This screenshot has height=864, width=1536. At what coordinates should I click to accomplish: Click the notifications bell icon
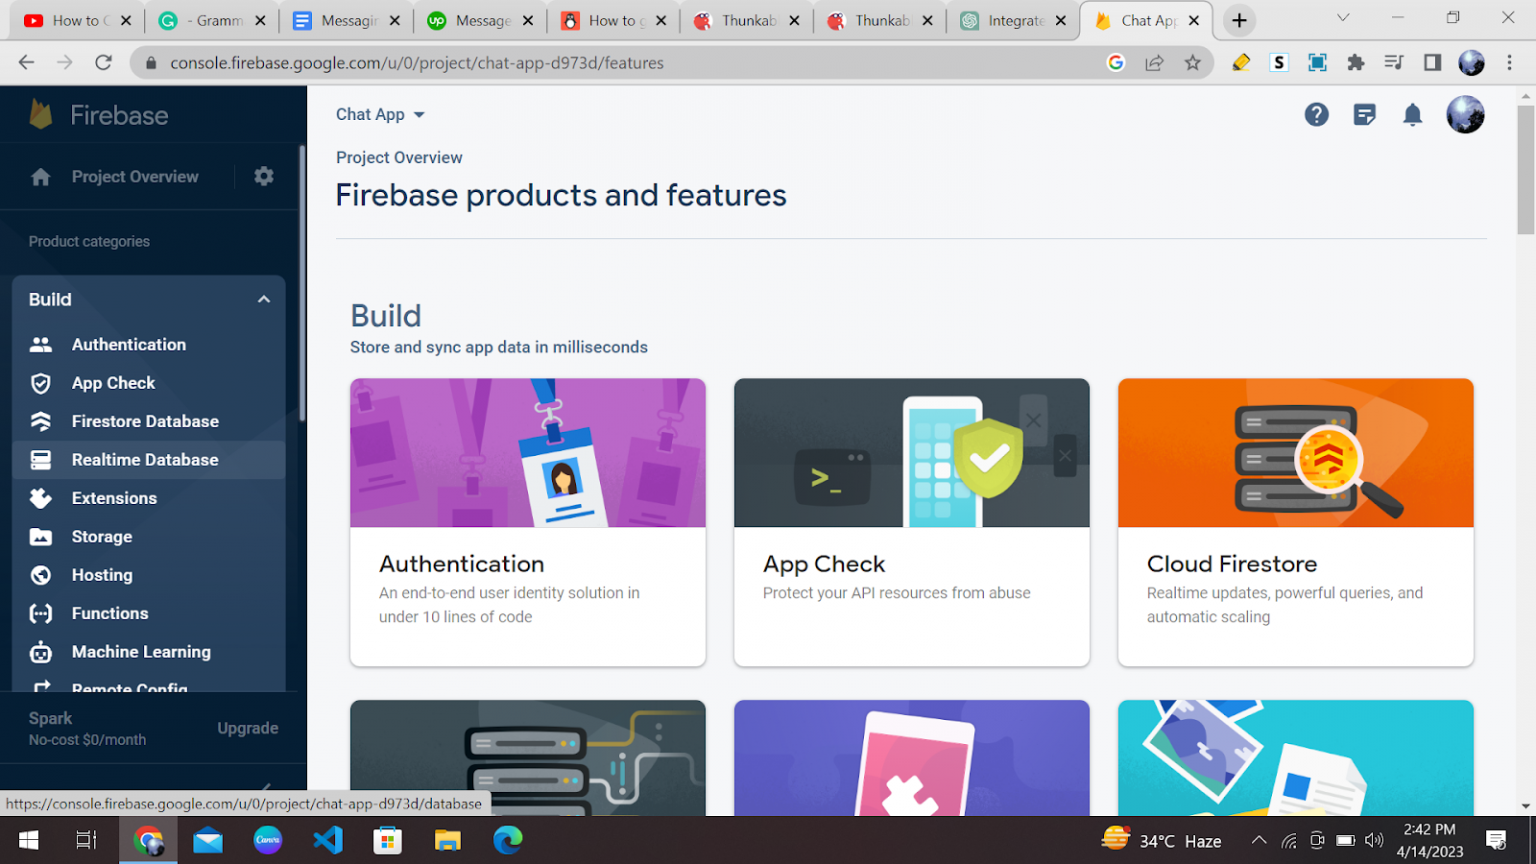[x=1412, y=114]
